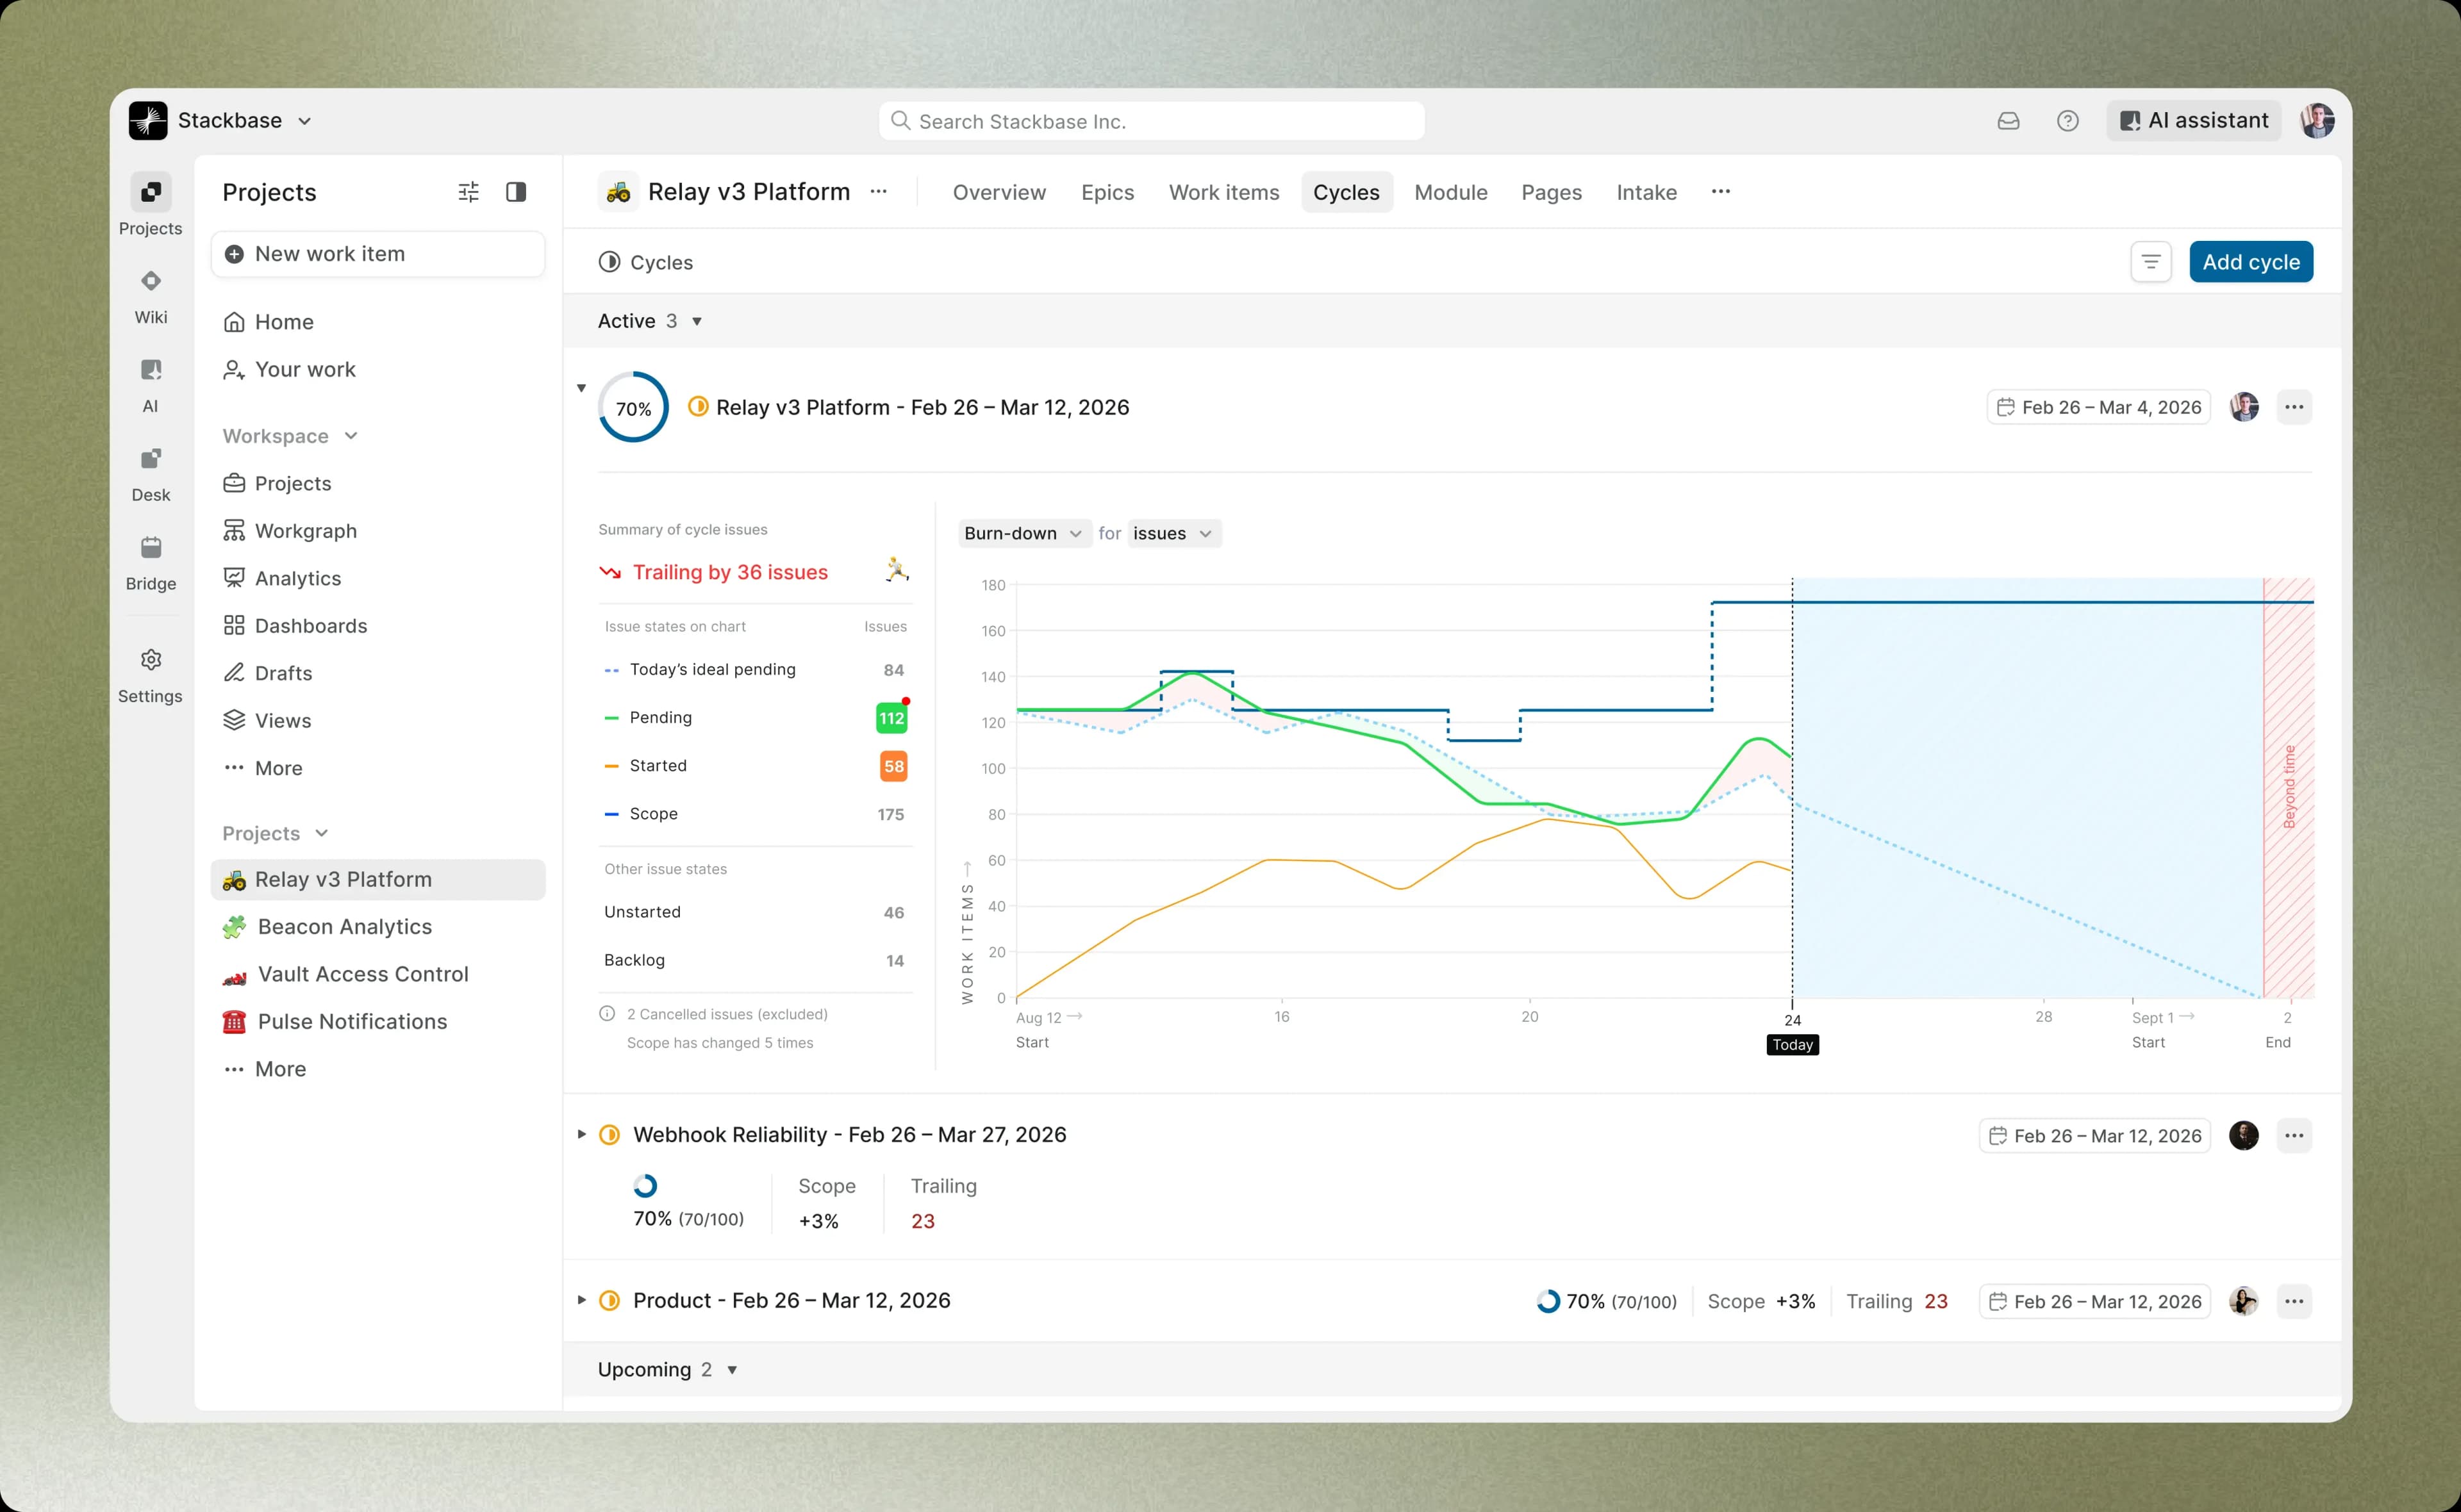Open the Vault Access Control project
The image size is (2461, 1512).
click(x=378, y=975)
